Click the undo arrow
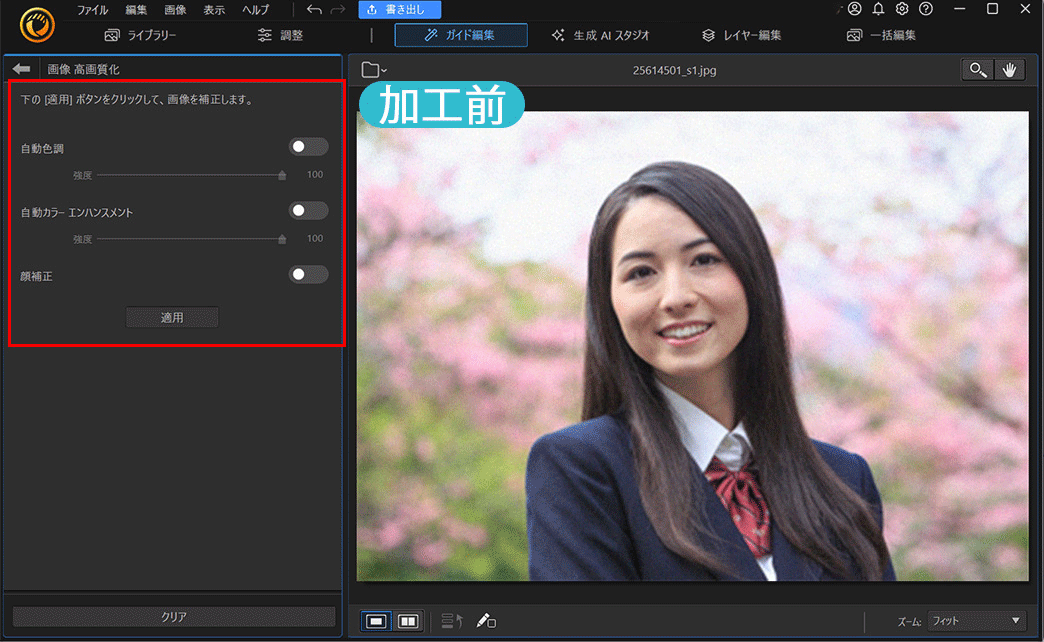Viewport: 1044px width, 642px height. (314, 9)
